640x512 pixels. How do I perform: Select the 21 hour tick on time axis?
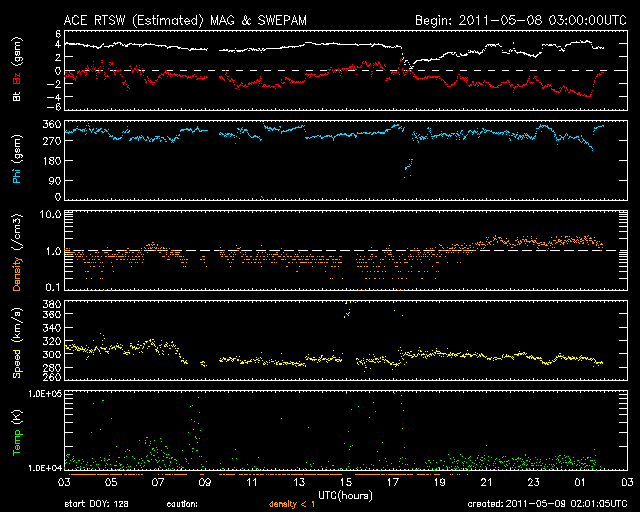(488, 483)
